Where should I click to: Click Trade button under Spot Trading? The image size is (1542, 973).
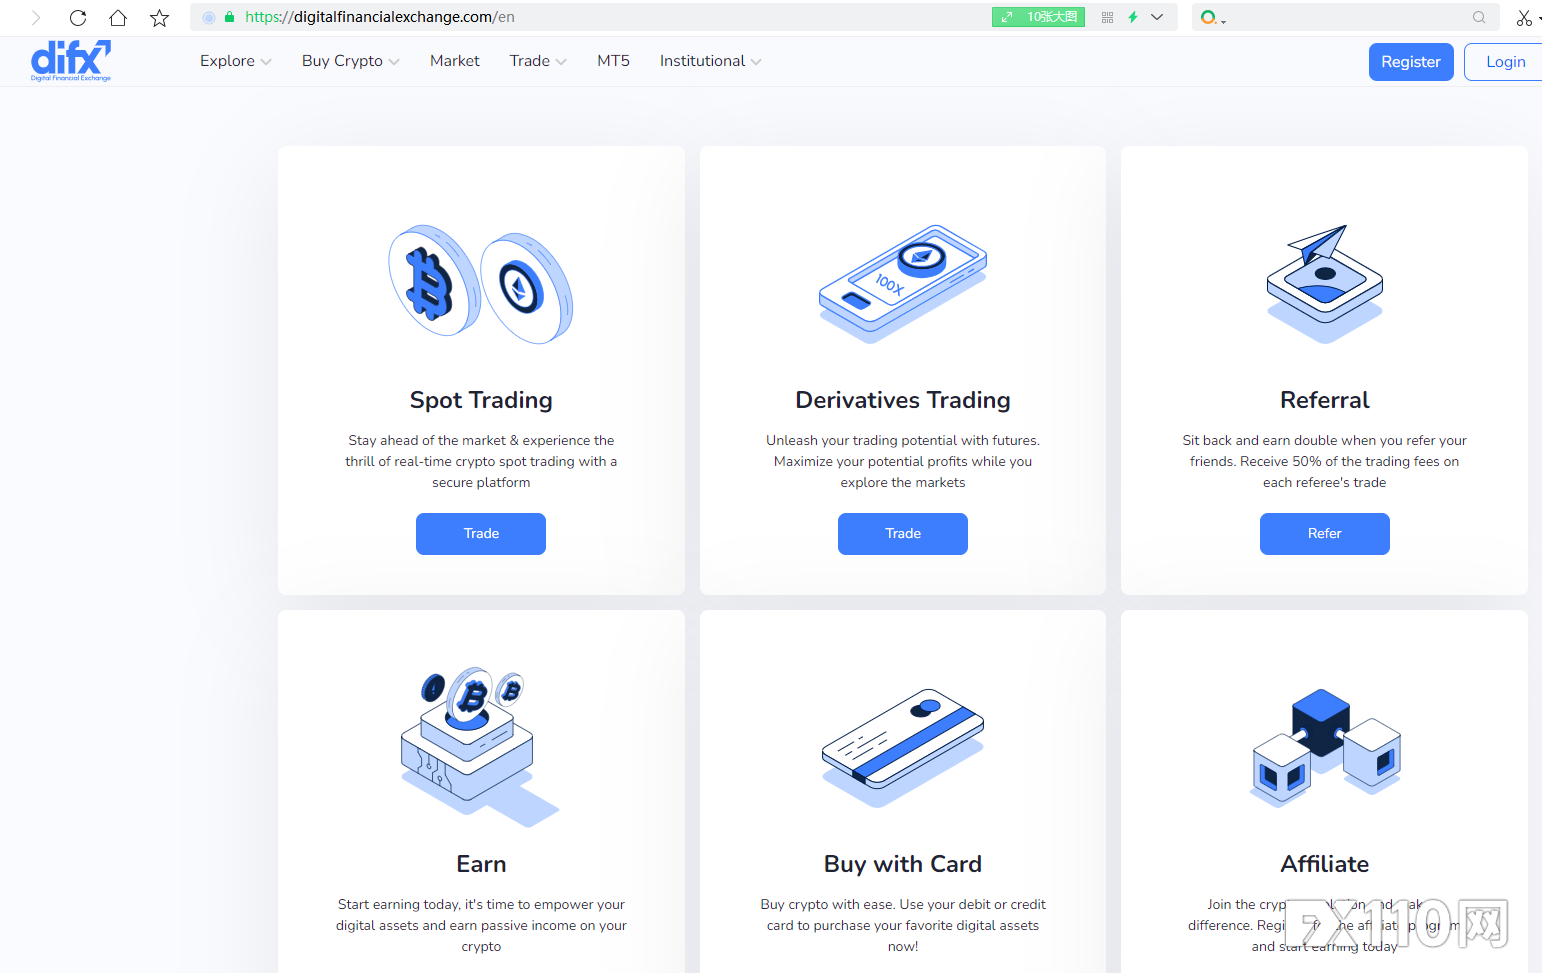coord(481,534)
